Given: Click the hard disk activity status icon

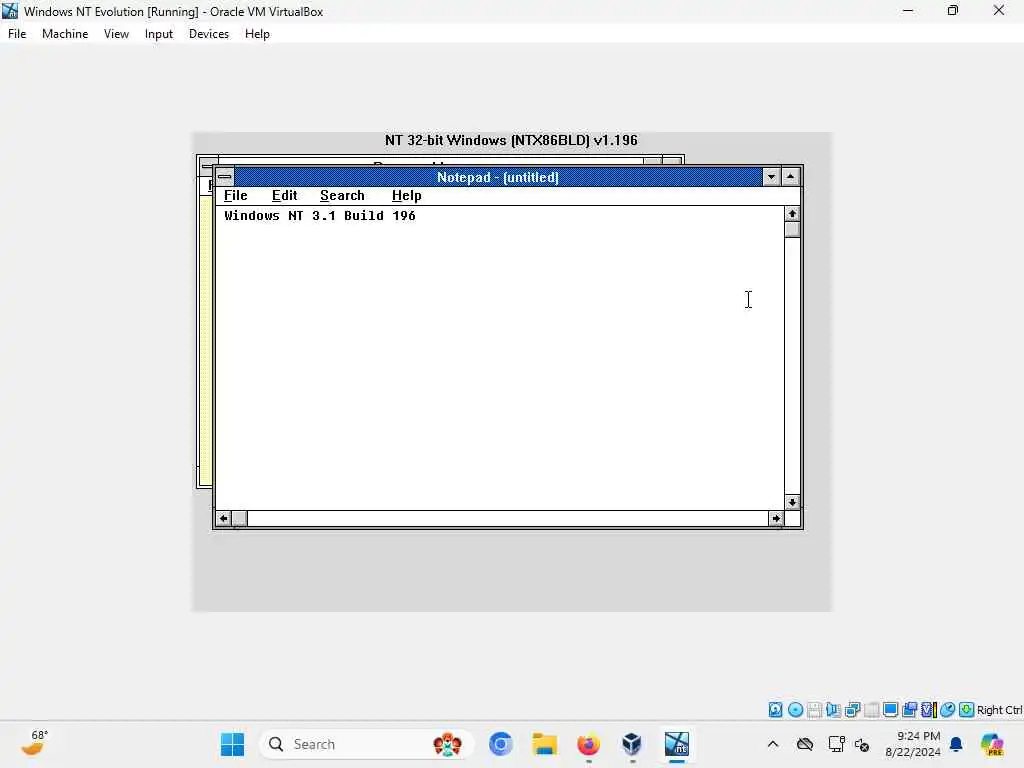Looking at the screenshot, I should click(x=775, y=710).
